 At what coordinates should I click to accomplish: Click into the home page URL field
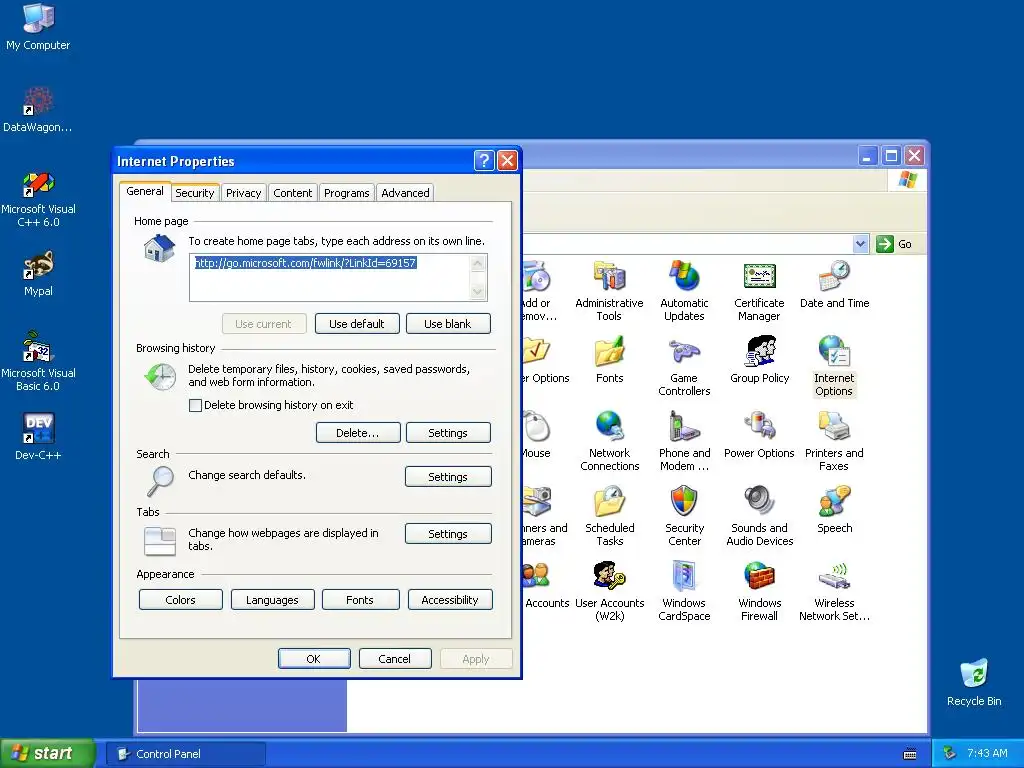pyautogui.click(x=330, y=278)
